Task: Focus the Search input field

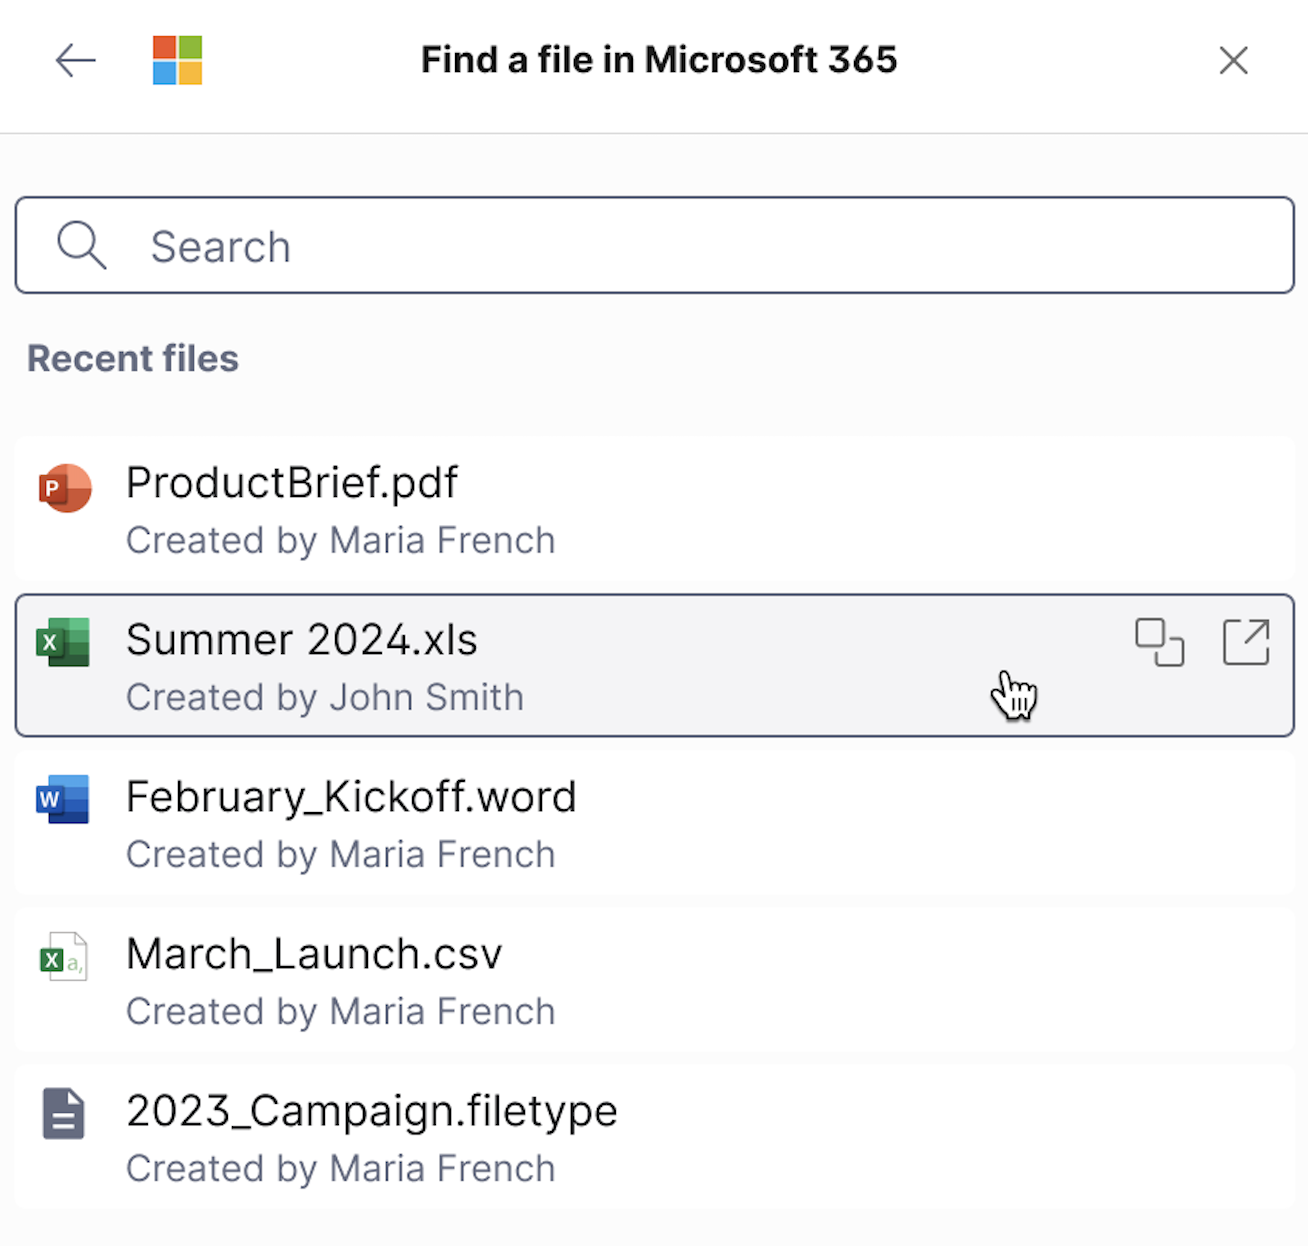Action: click(x=655, y=245)
